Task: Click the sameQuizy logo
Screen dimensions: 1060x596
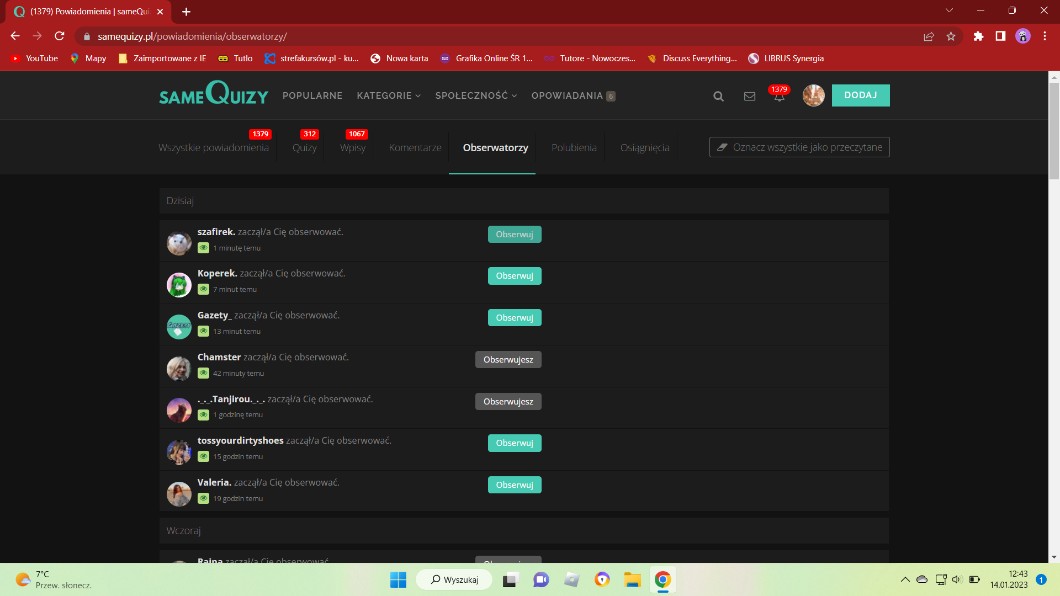Action: [213, 96]
